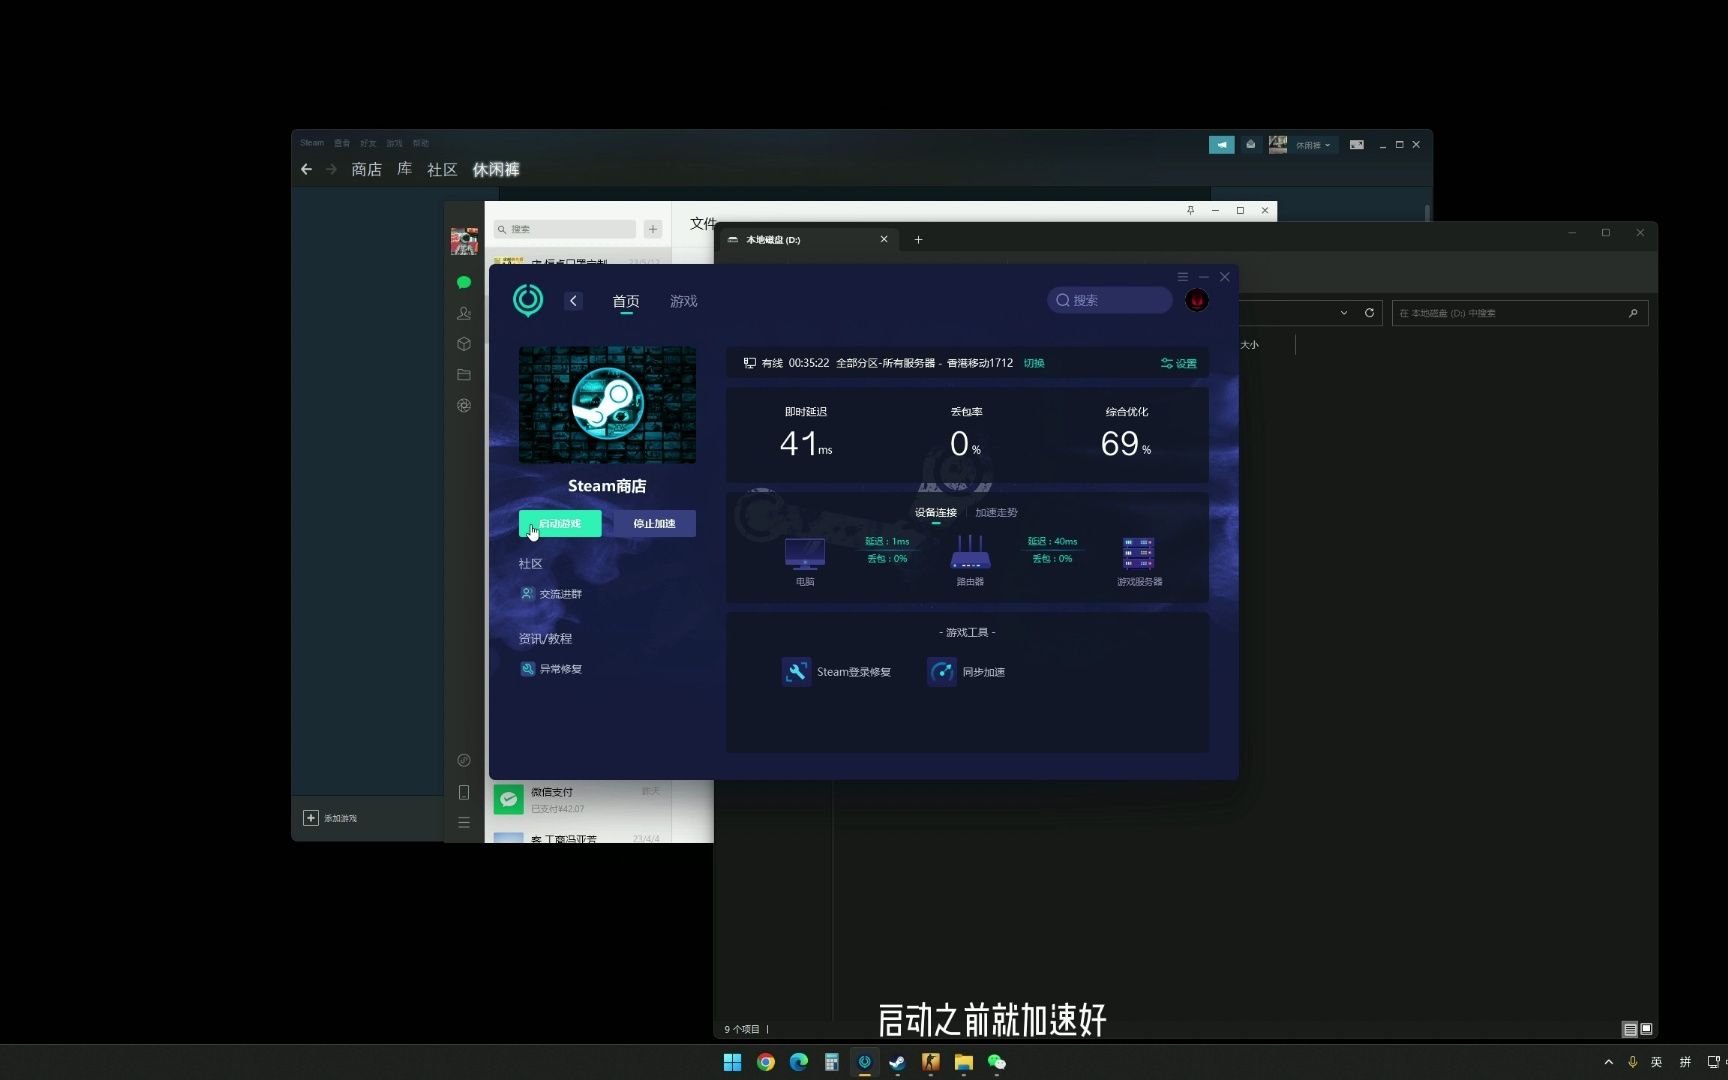
Task: Click the File Explorer search field for drive D
Action: coord(1519,313)
